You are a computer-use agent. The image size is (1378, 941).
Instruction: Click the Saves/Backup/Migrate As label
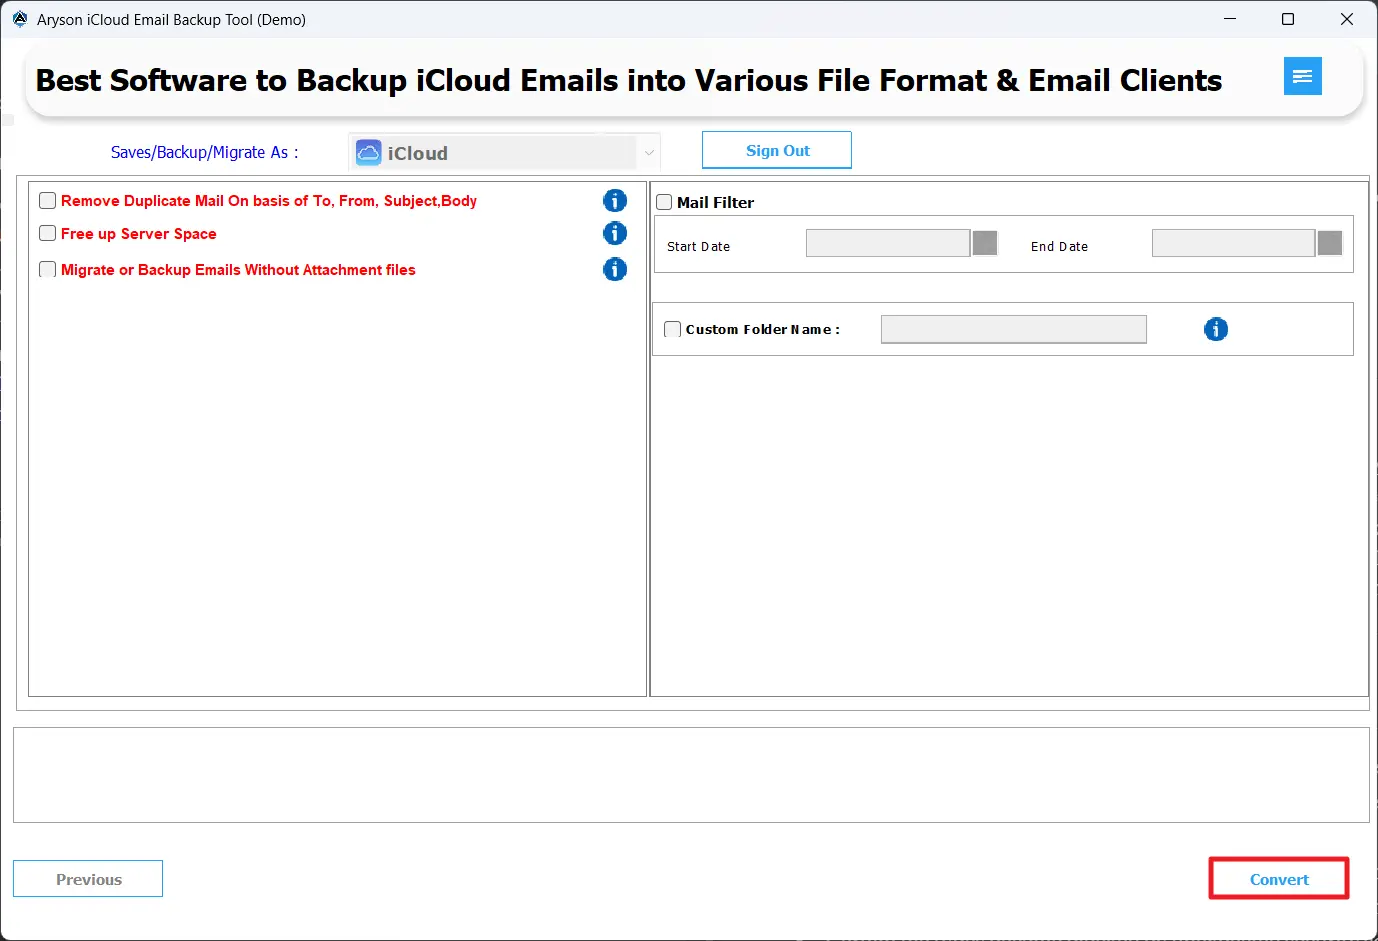point(204,152)
